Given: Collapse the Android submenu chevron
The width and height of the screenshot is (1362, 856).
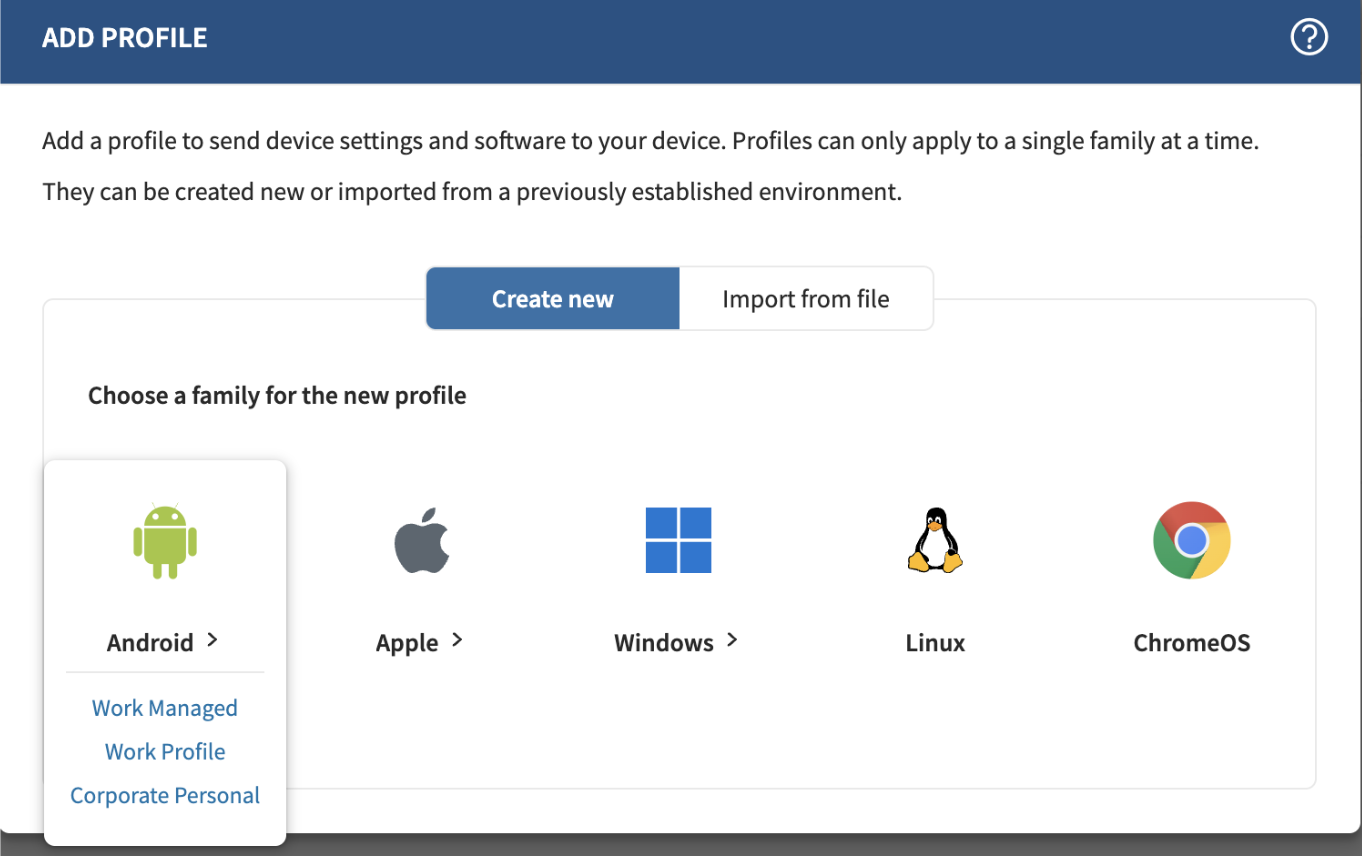Looking at the screenshot, I should (x=212, y=640).
